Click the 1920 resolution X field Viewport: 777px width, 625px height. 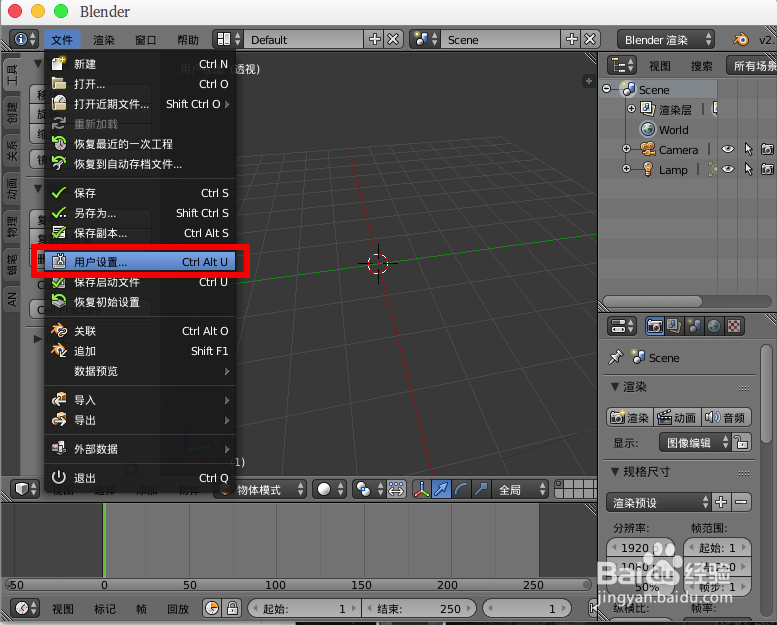pyautogui.click(x=641, y=547)
